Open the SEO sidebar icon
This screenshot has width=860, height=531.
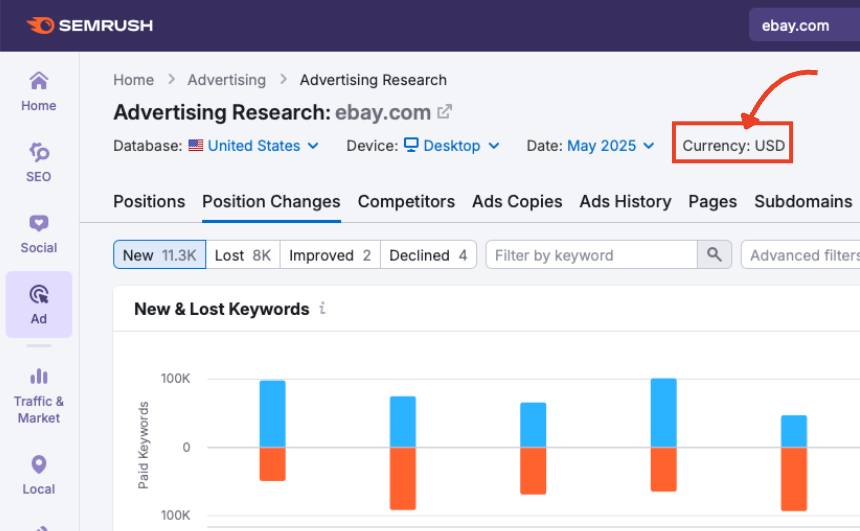[39, 161]
